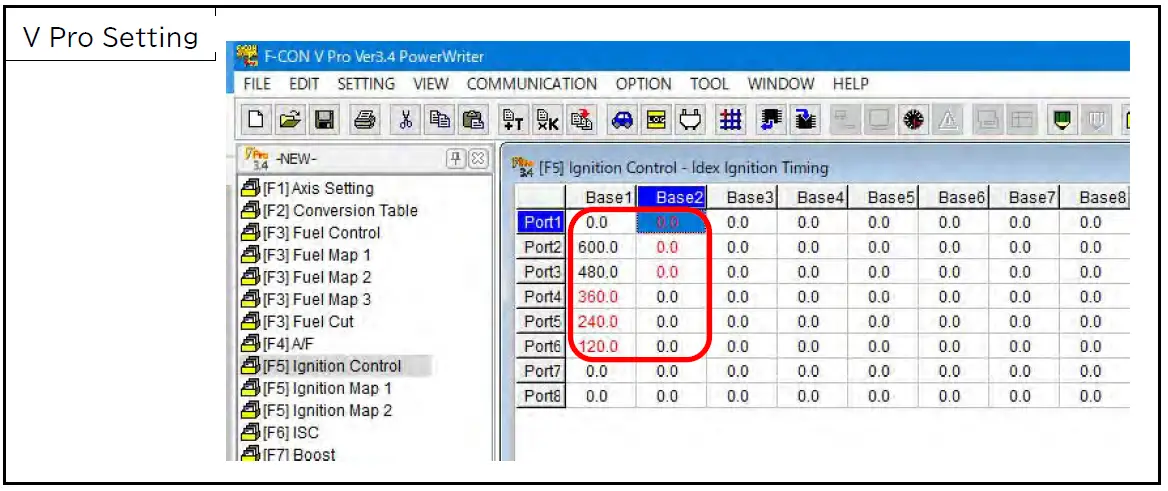Select [F1] Axis Setting in tree

pyautogui.click(x=308, y=189)
